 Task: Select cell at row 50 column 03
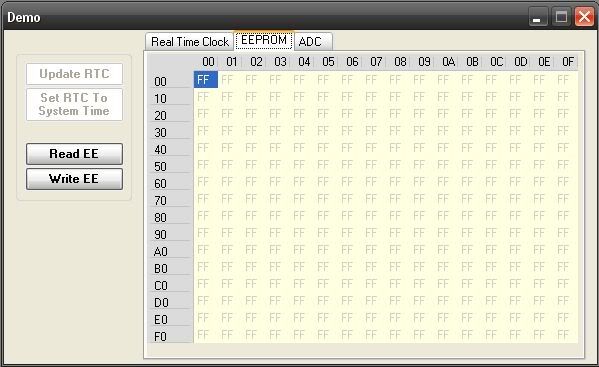(x=278, y=165)
